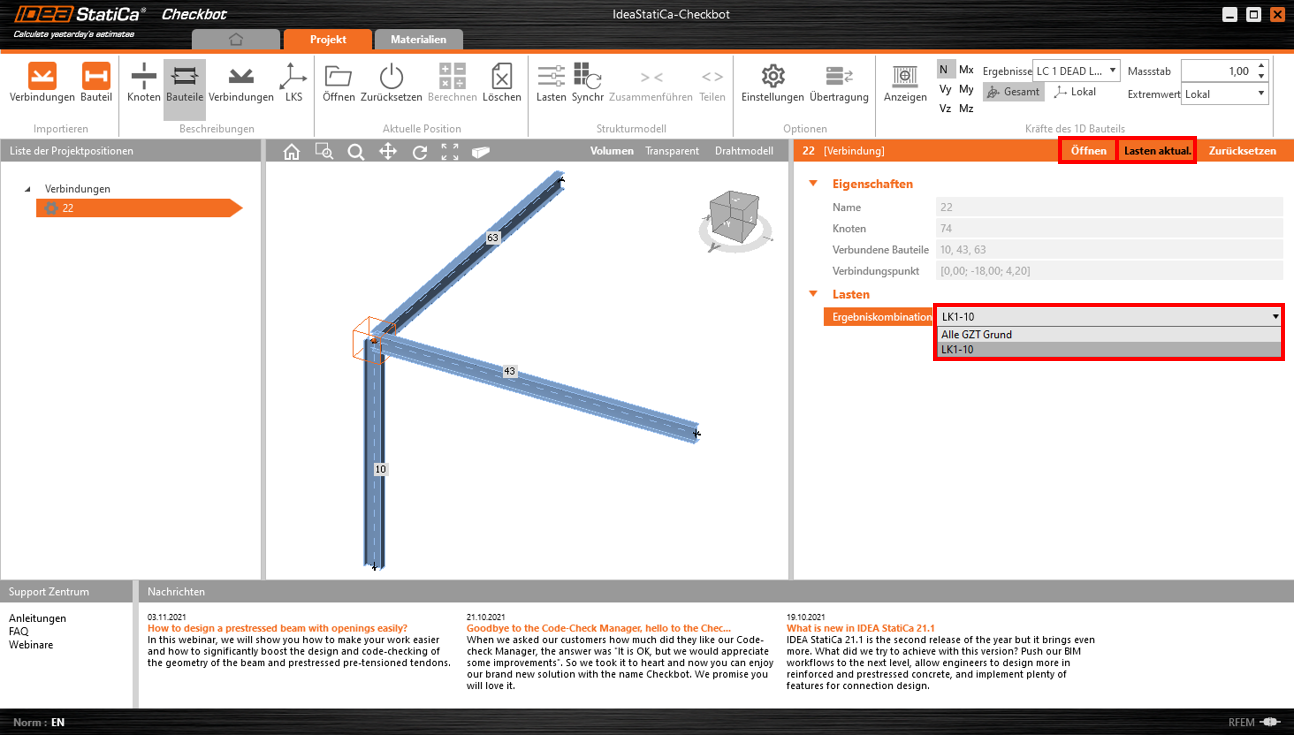The height and width of the screenshot is (735, 1295).
Task: Open the Ergebniskombination dropdown arrow
Action: [x=1275, y=317]
